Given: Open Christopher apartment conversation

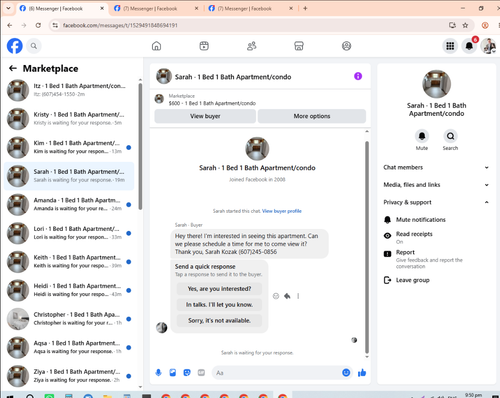Looking at the screenshot, I should pyautogui.click(x=69, y=319).
